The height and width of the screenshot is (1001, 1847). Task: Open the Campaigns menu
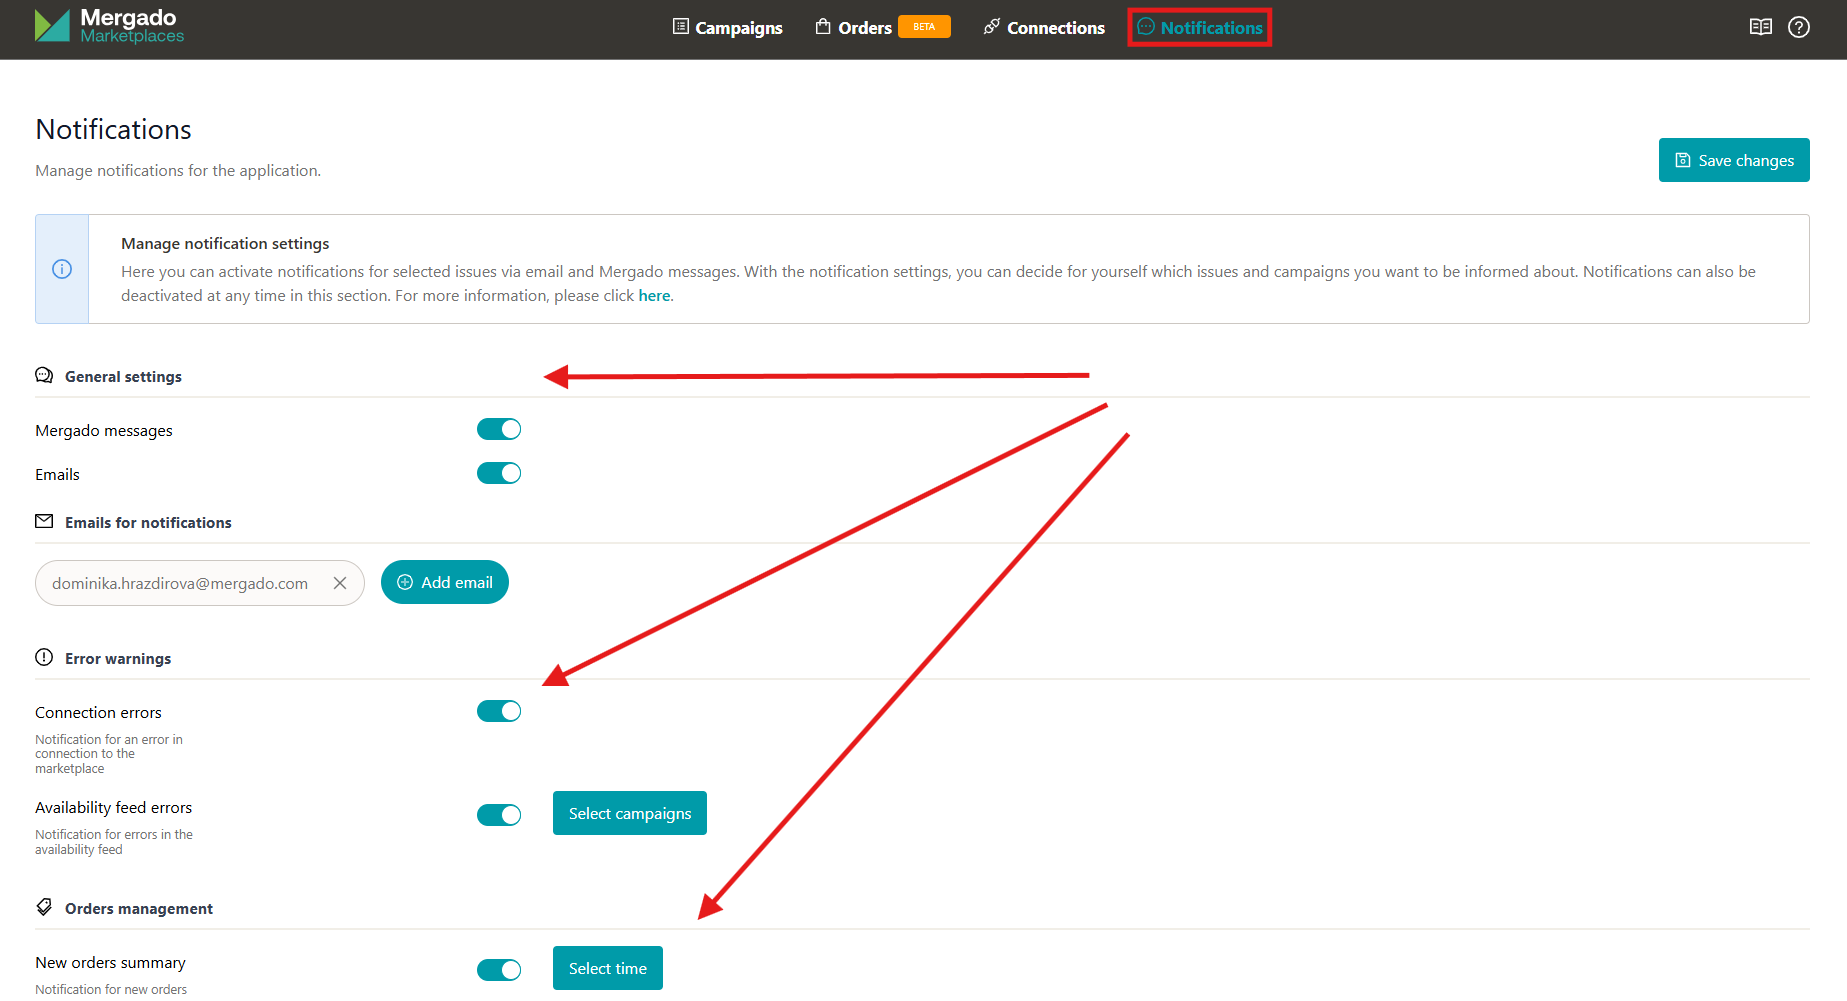pyautogui.click(x=728, y=28)
